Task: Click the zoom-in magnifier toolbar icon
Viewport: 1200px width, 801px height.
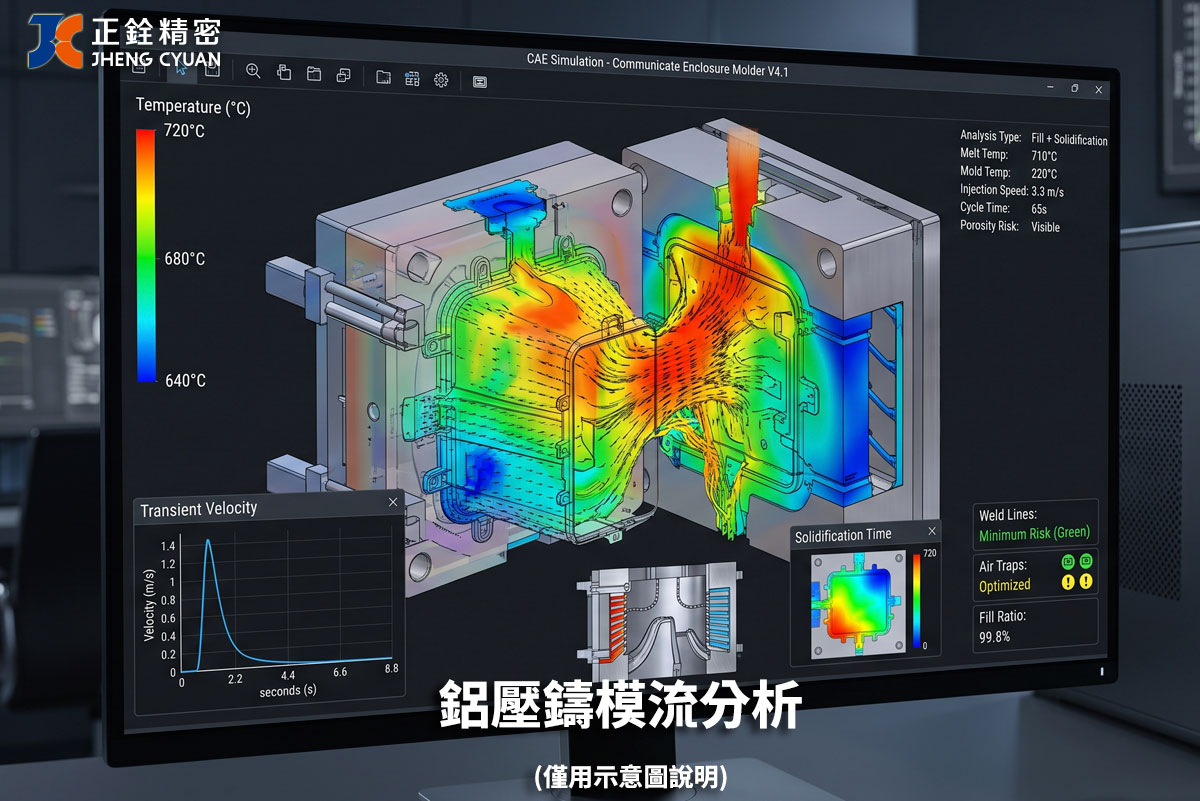Action: click(x=253, y=71)
